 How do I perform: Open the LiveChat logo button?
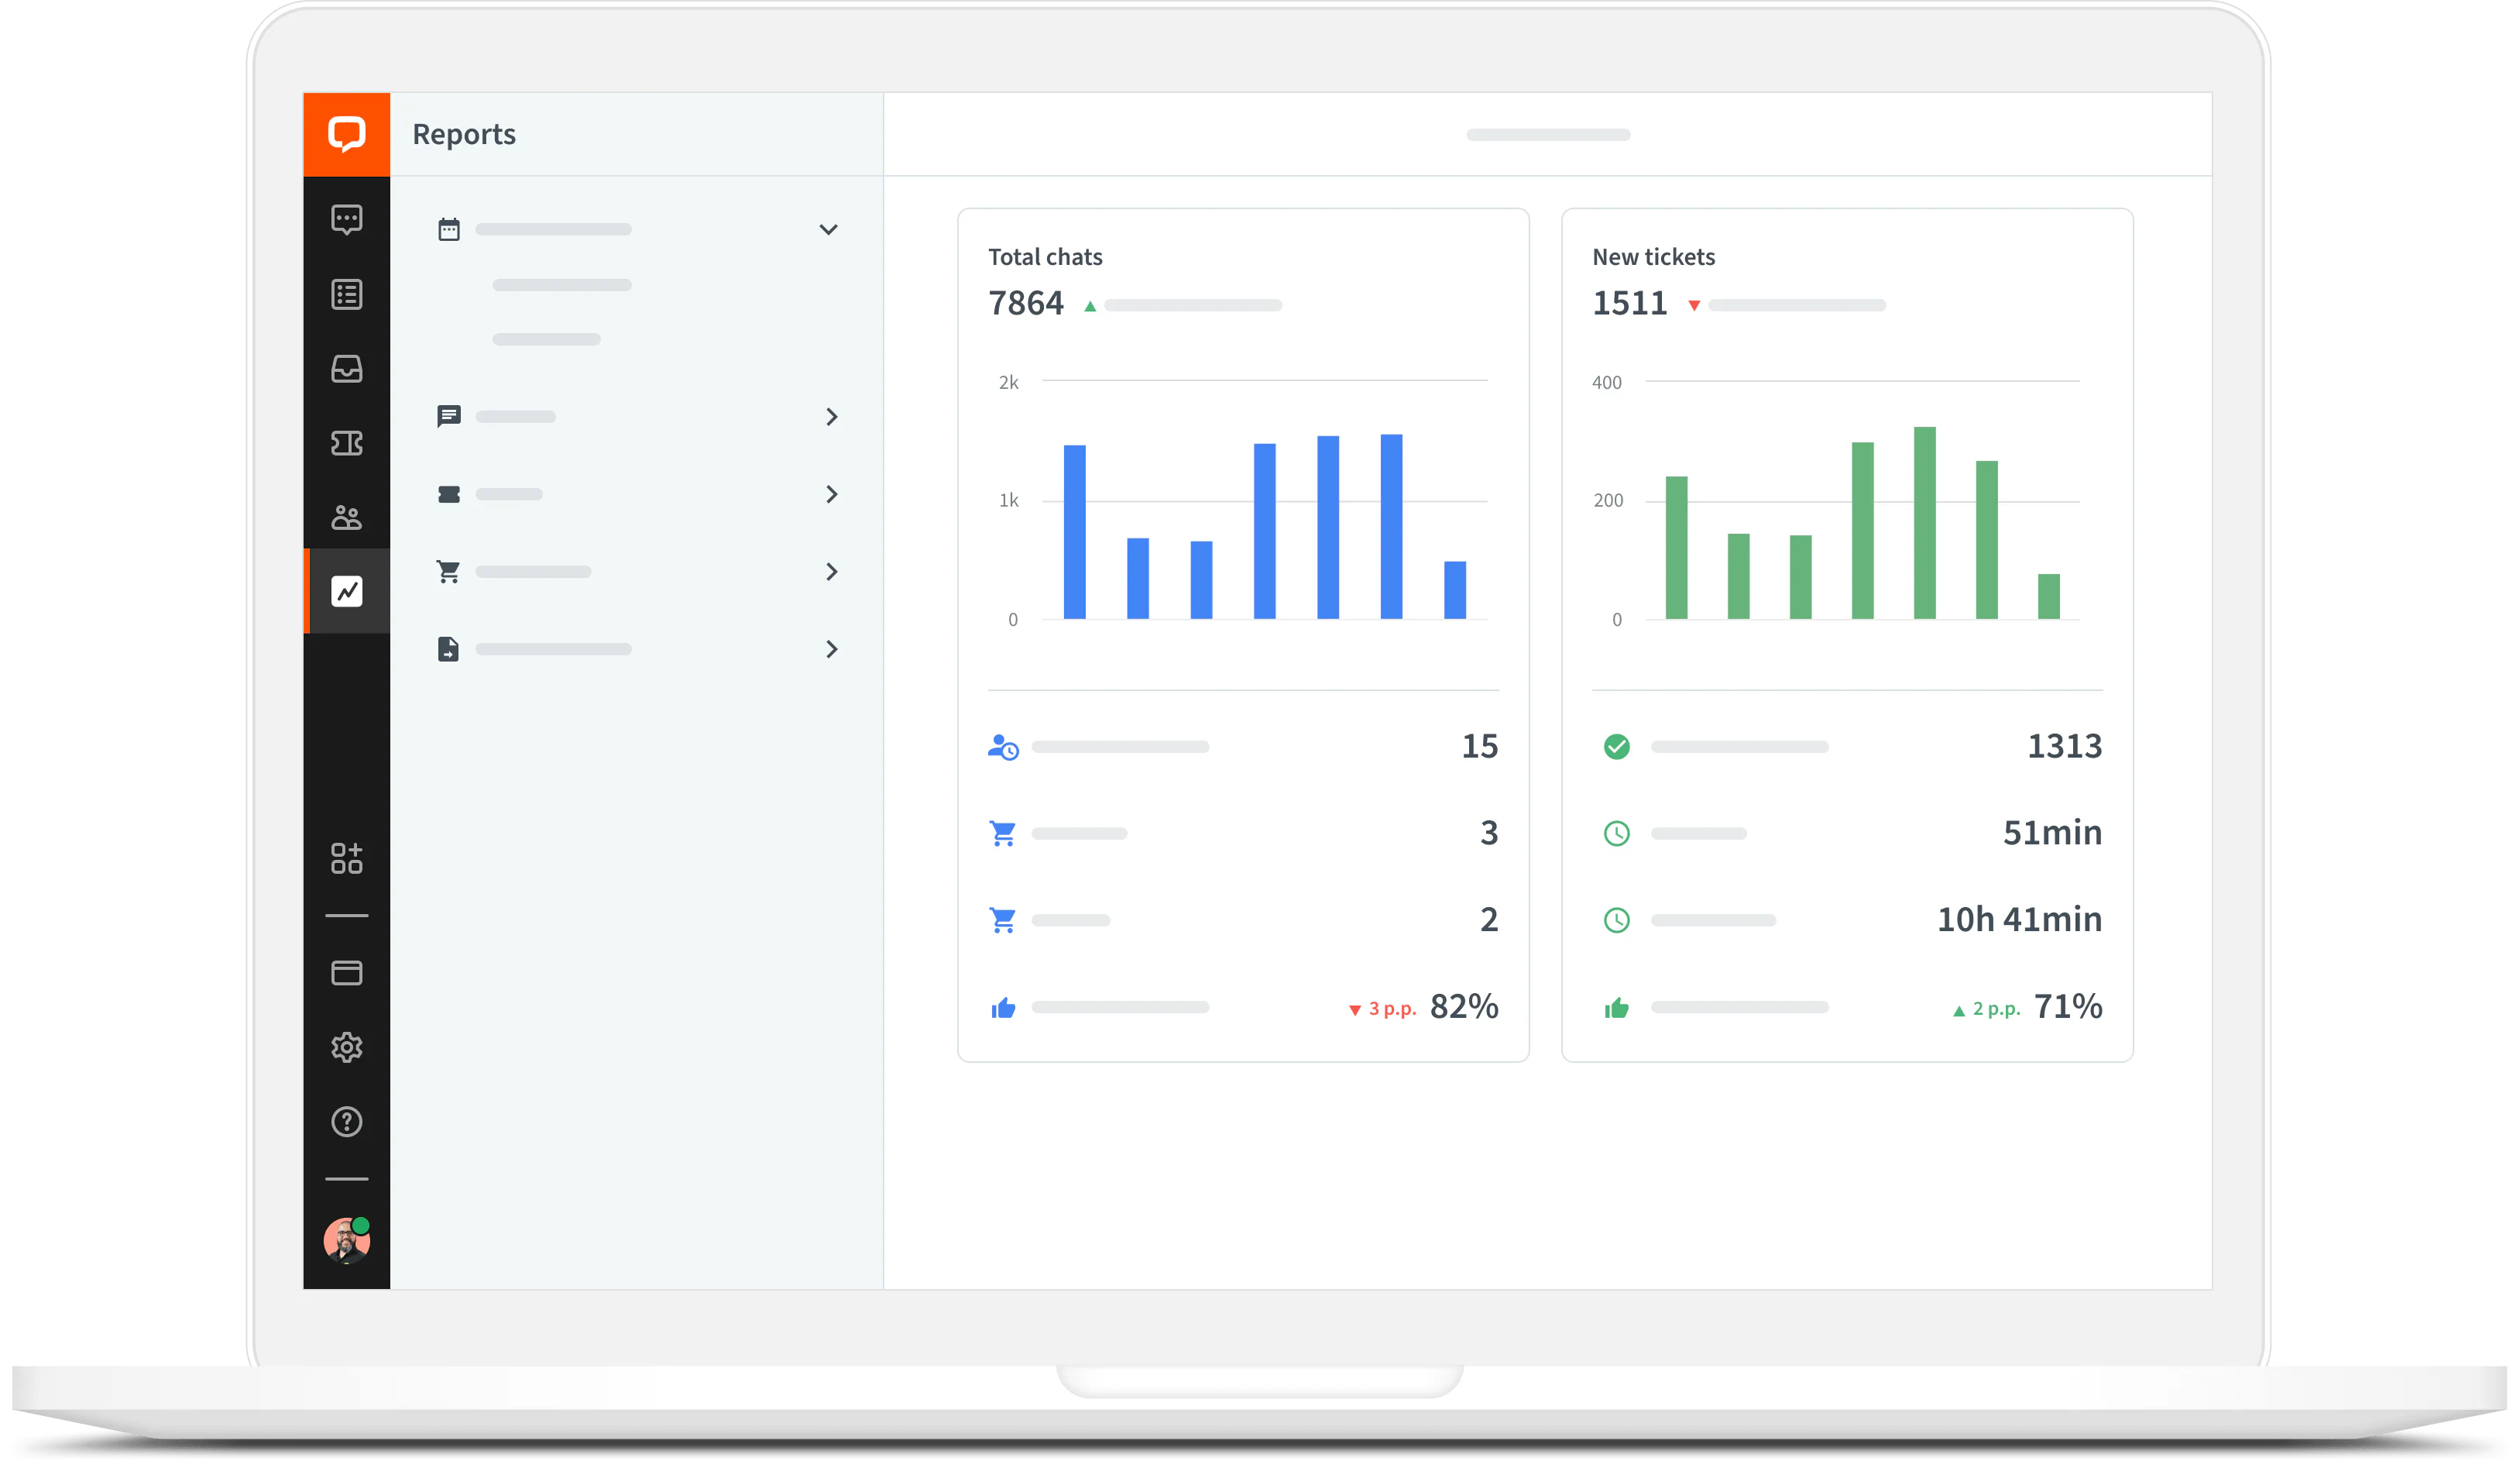coord(346,133)
